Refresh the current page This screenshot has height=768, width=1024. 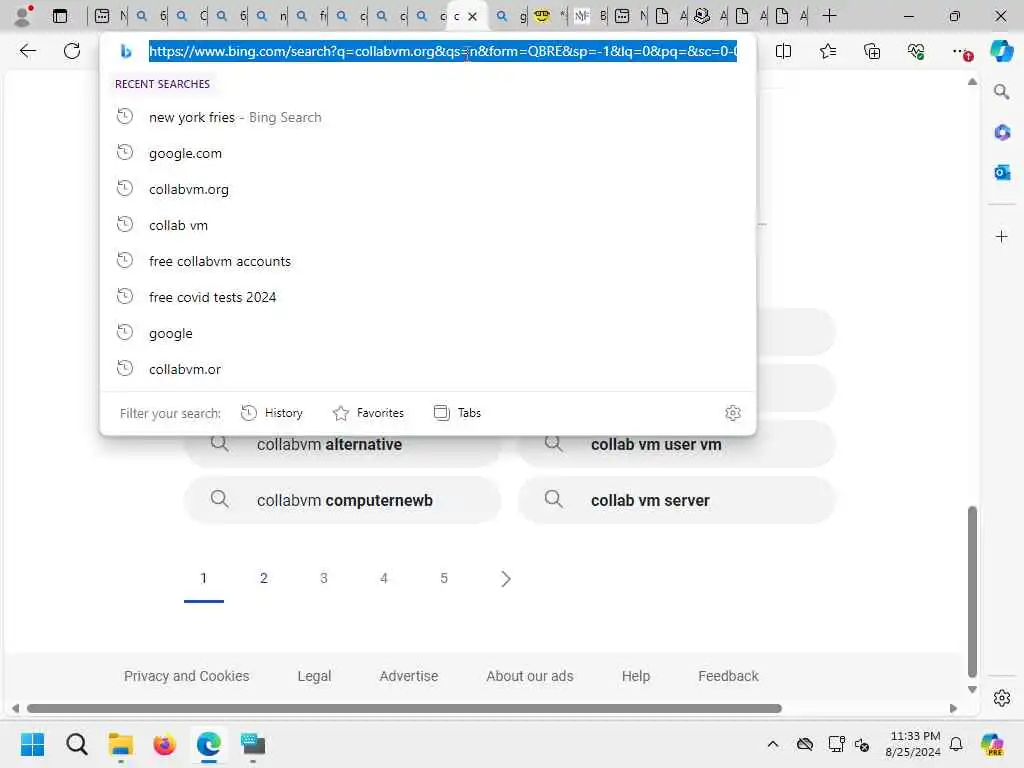pyautogui.click(x=72, y=51)
